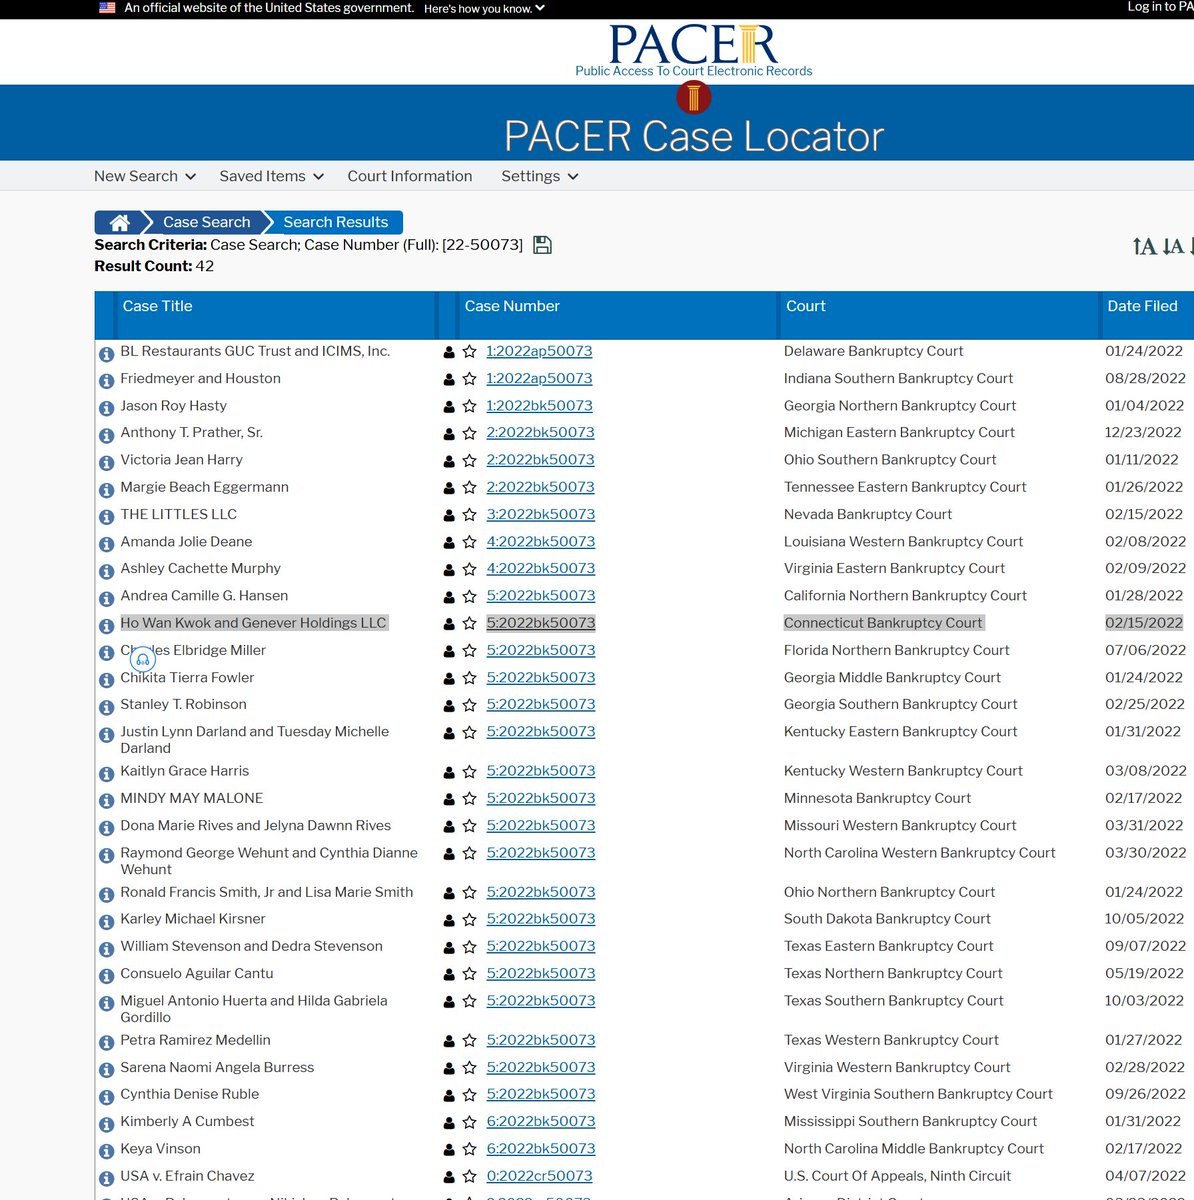The image size is (1194, 1200).
Task: Open case 0:2022cr50073 USA v. Efrain Chavez
Action: tap(539, 1176)
